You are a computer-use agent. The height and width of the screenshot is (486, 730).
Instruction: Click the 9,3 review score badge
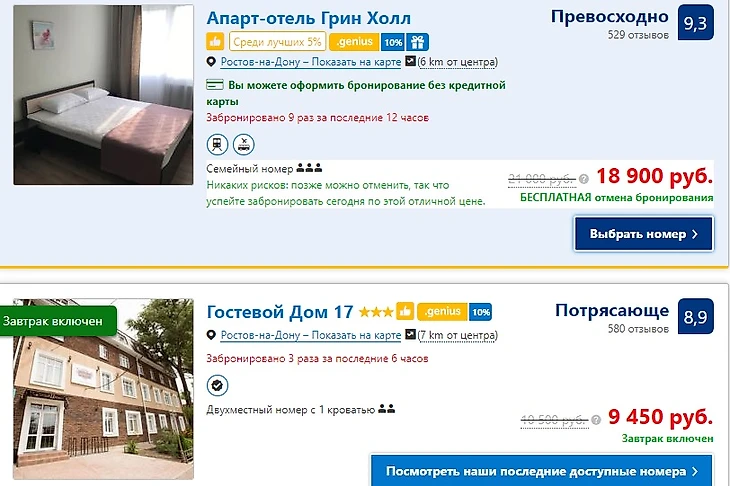point(696,22)
